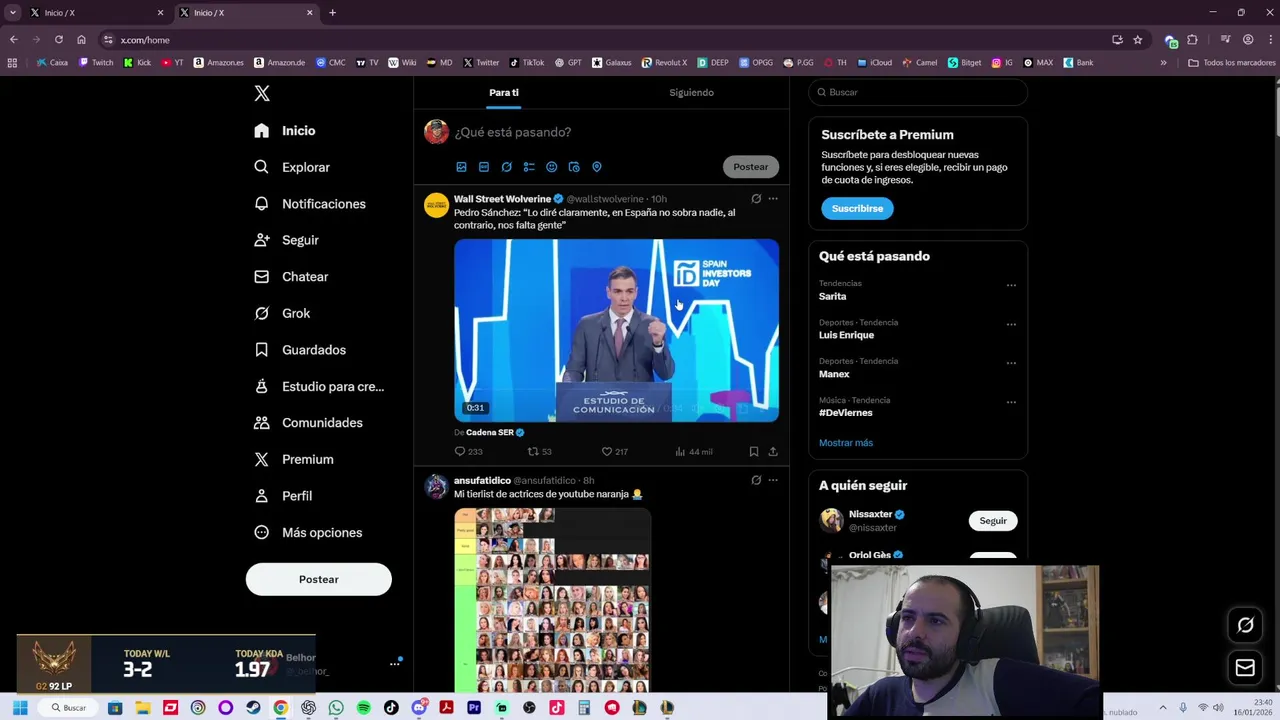Open Guardados bookmarks
This screenshot has height=720, width=1280.
pyautogui.click(x=300, y=350)
